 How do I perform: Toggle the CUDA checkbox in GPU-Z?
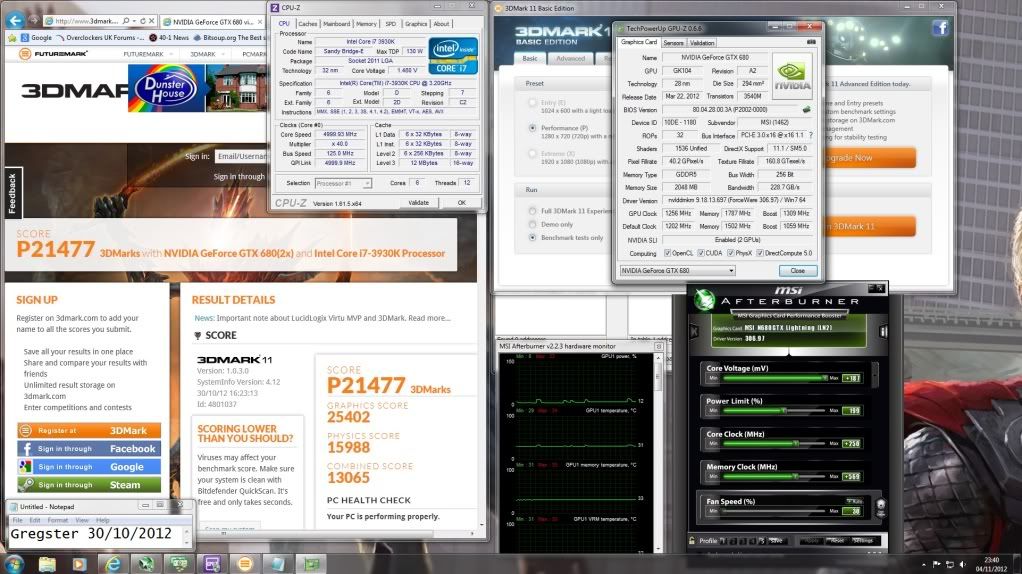click(701, 253)
